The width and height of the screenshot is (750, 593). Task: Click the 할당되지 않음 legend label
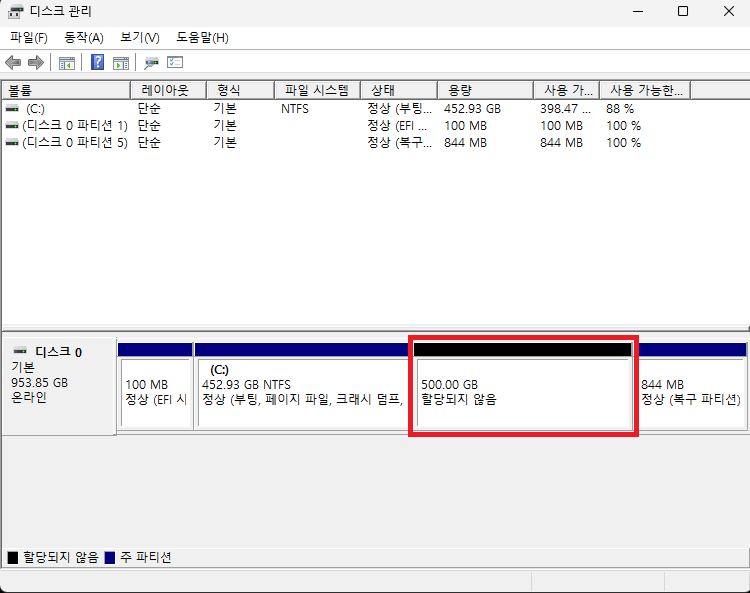(60, 557)
